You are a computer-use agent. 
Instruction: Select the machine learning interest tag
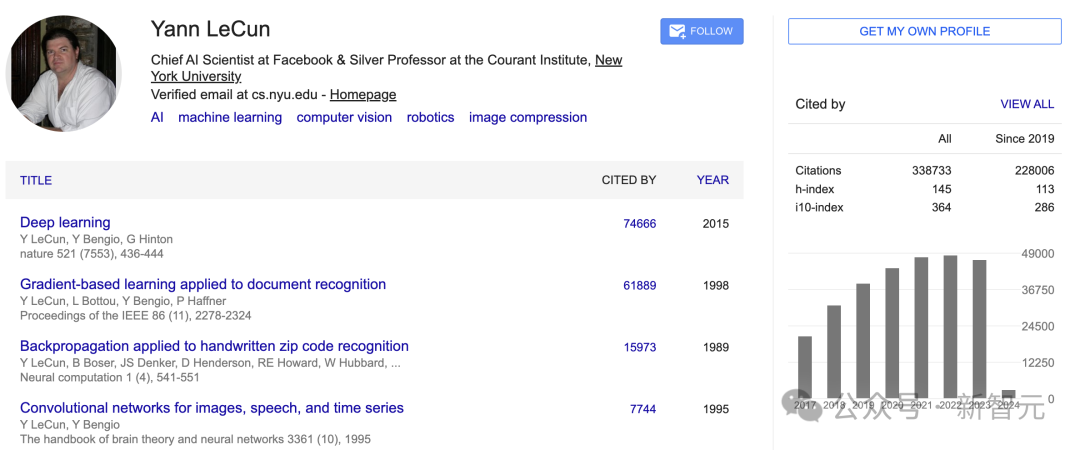tap(230, 117)
